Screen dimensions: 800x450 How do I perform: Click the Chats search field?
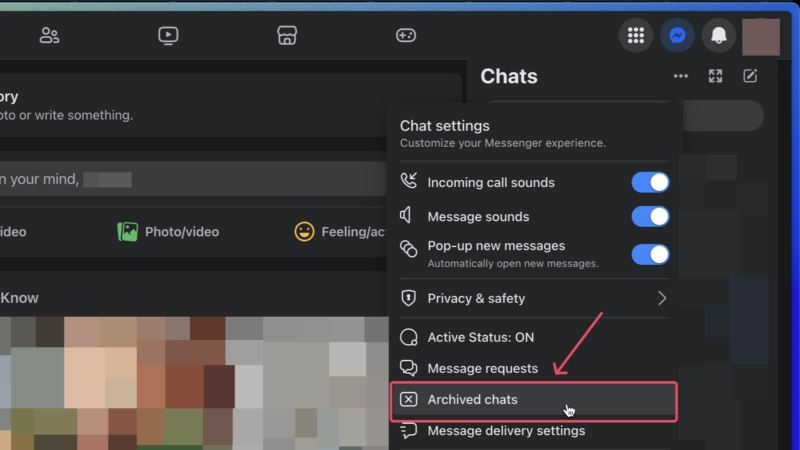(723, 116)
